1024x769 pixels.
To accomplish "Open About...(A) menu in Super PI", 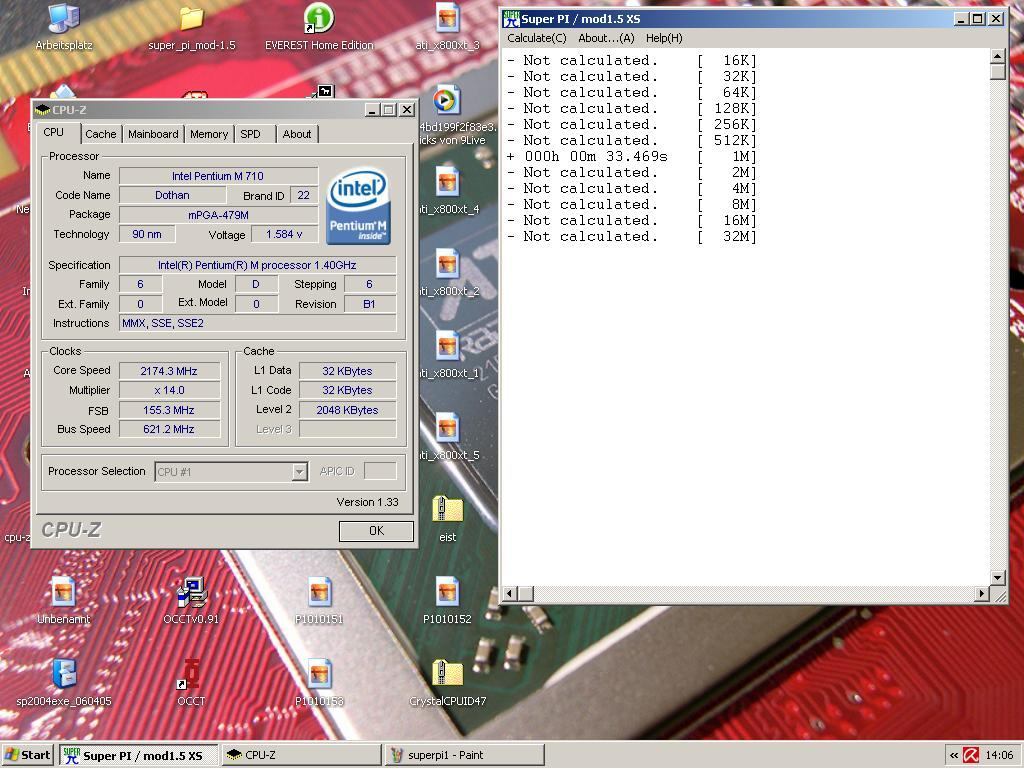I will click(606, 38).
